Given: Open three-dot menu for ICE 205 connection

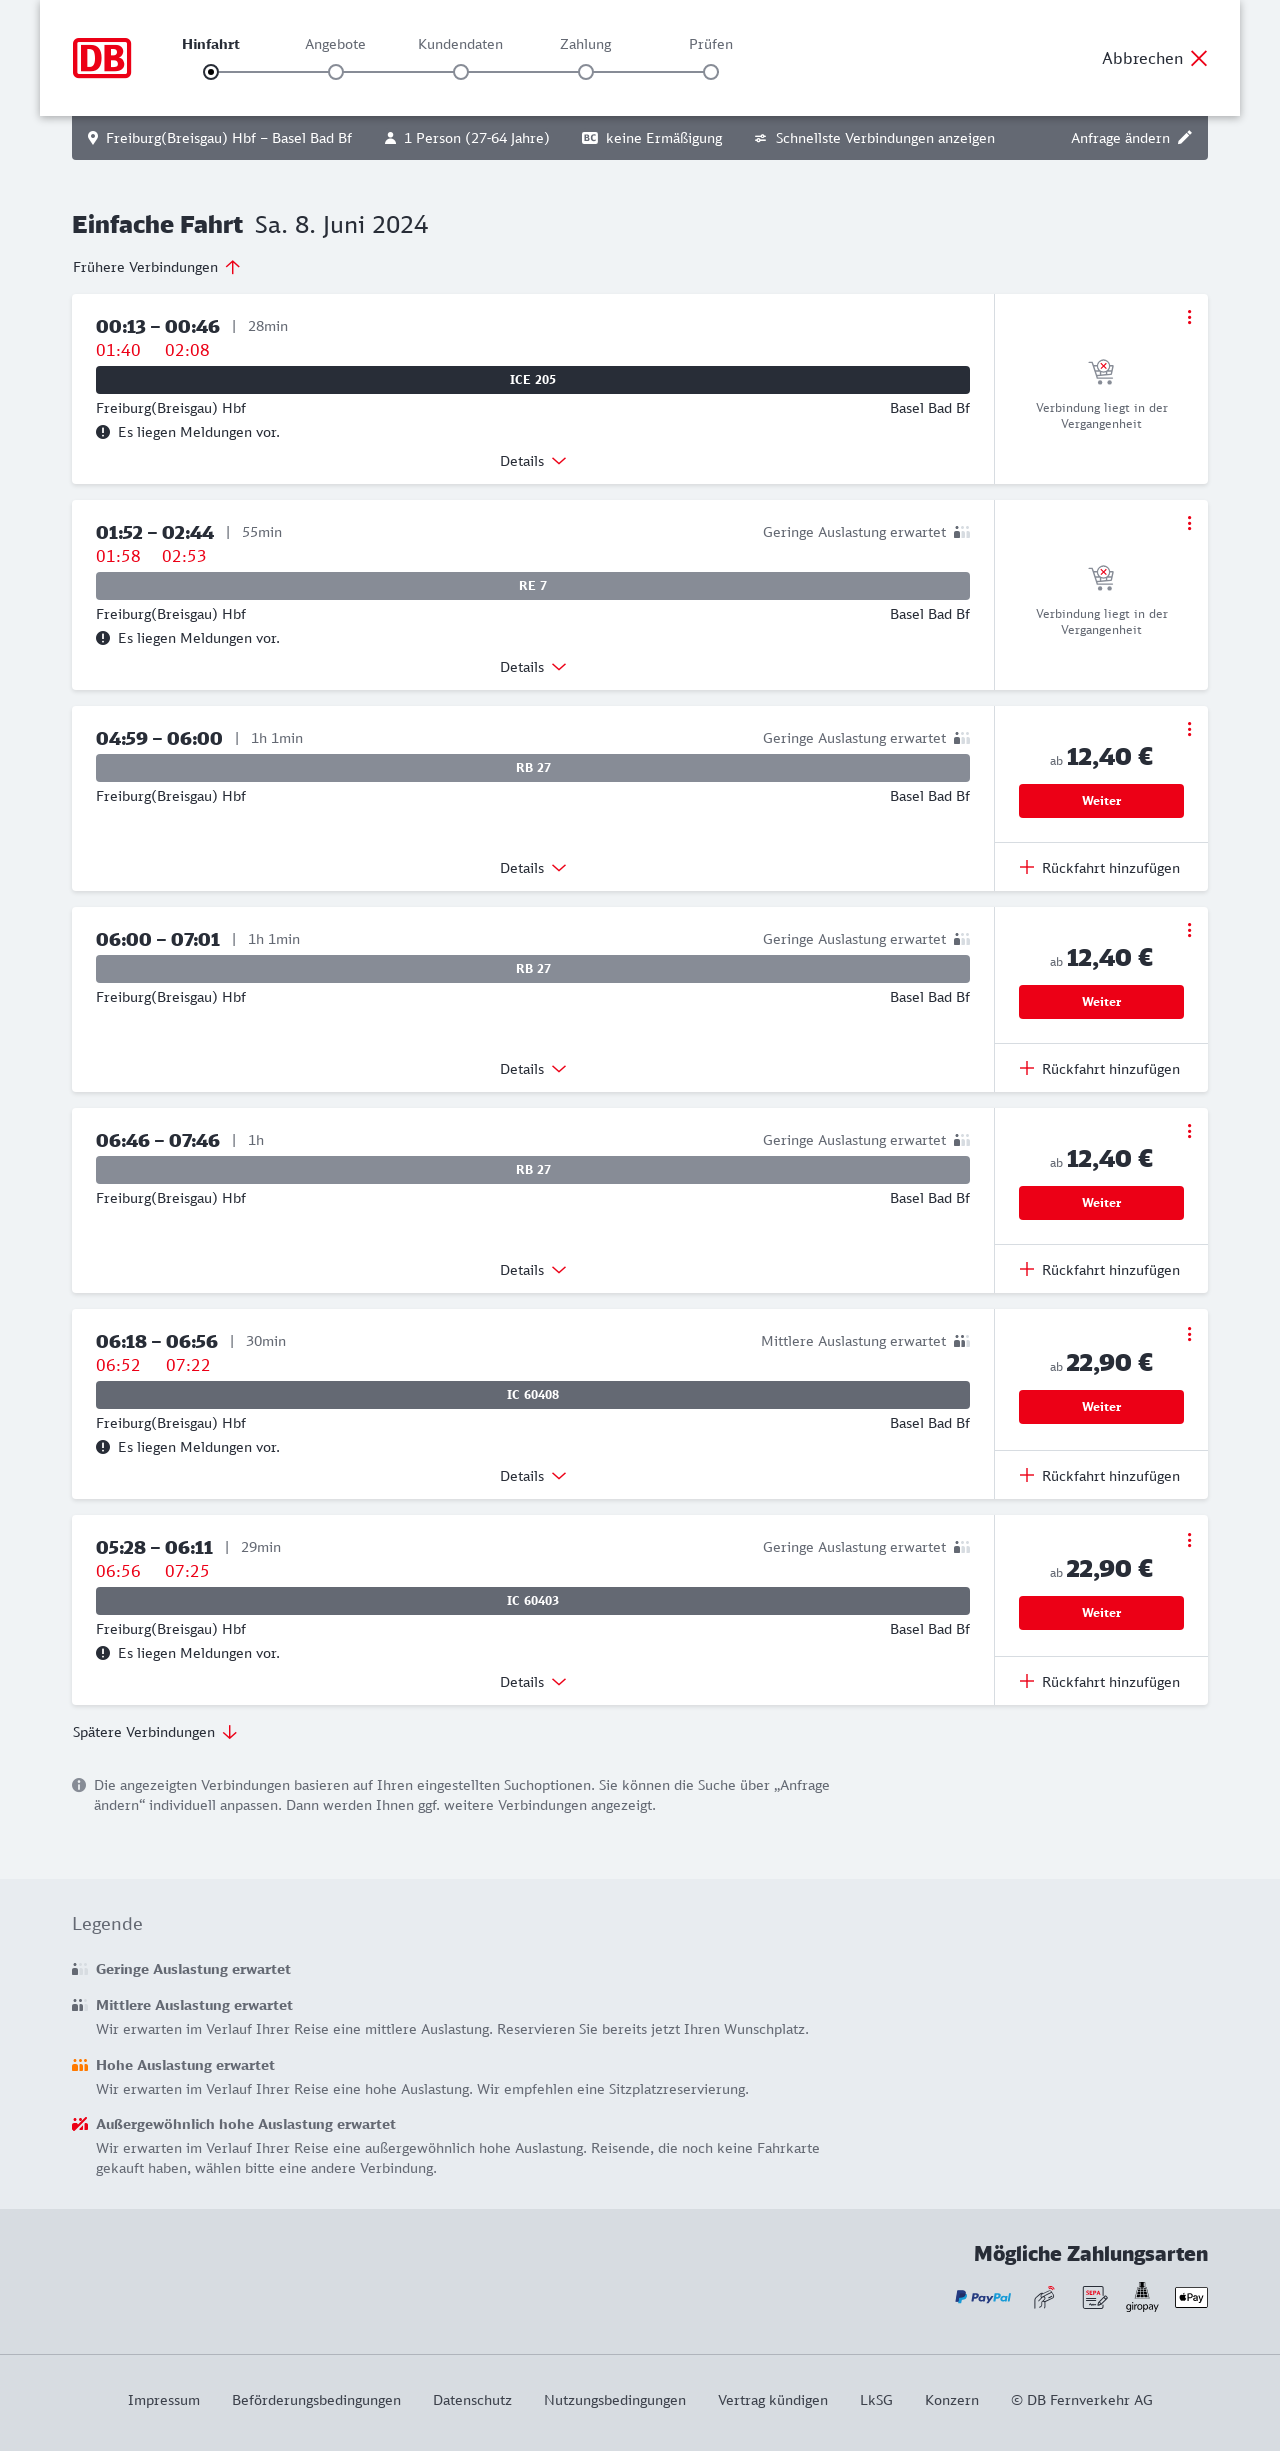Looking at the screenshot, I should point(1189,317).
